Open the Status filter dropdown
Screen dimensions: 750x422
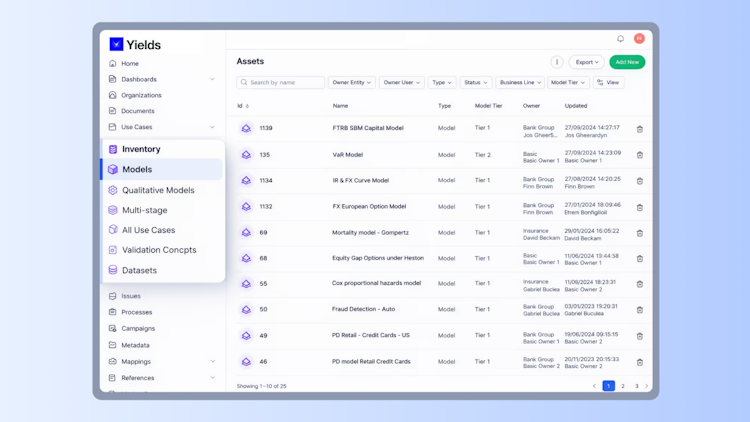(x=475, y=82)
